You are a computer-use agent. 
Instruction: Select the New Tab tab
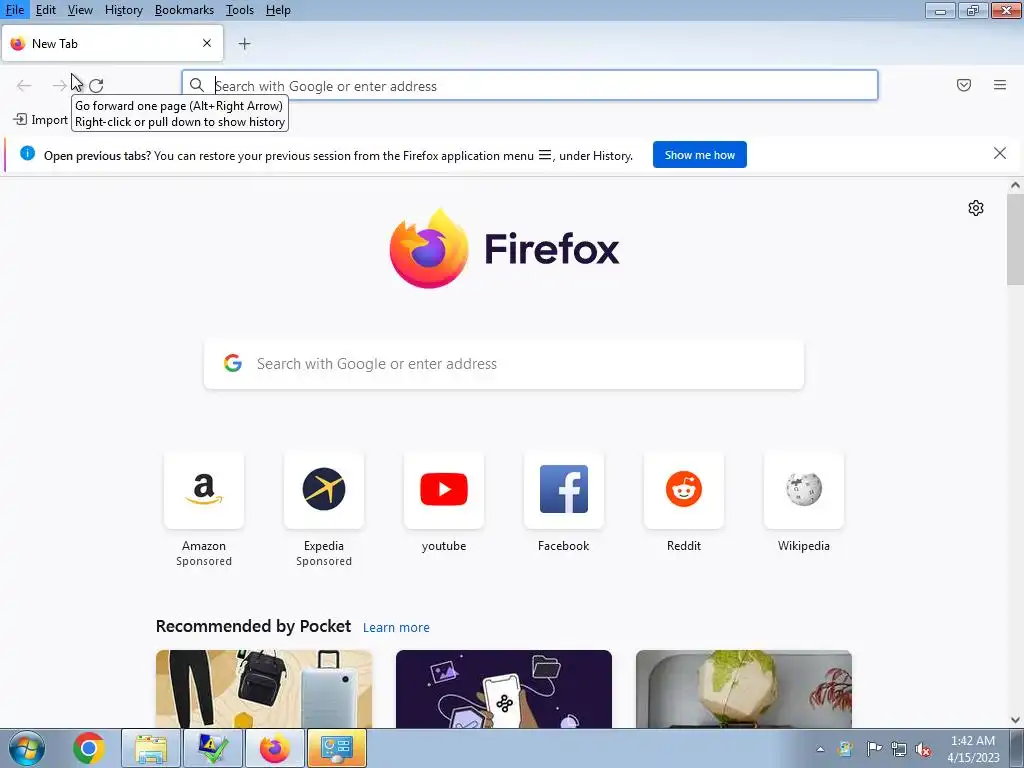(112, 43)
